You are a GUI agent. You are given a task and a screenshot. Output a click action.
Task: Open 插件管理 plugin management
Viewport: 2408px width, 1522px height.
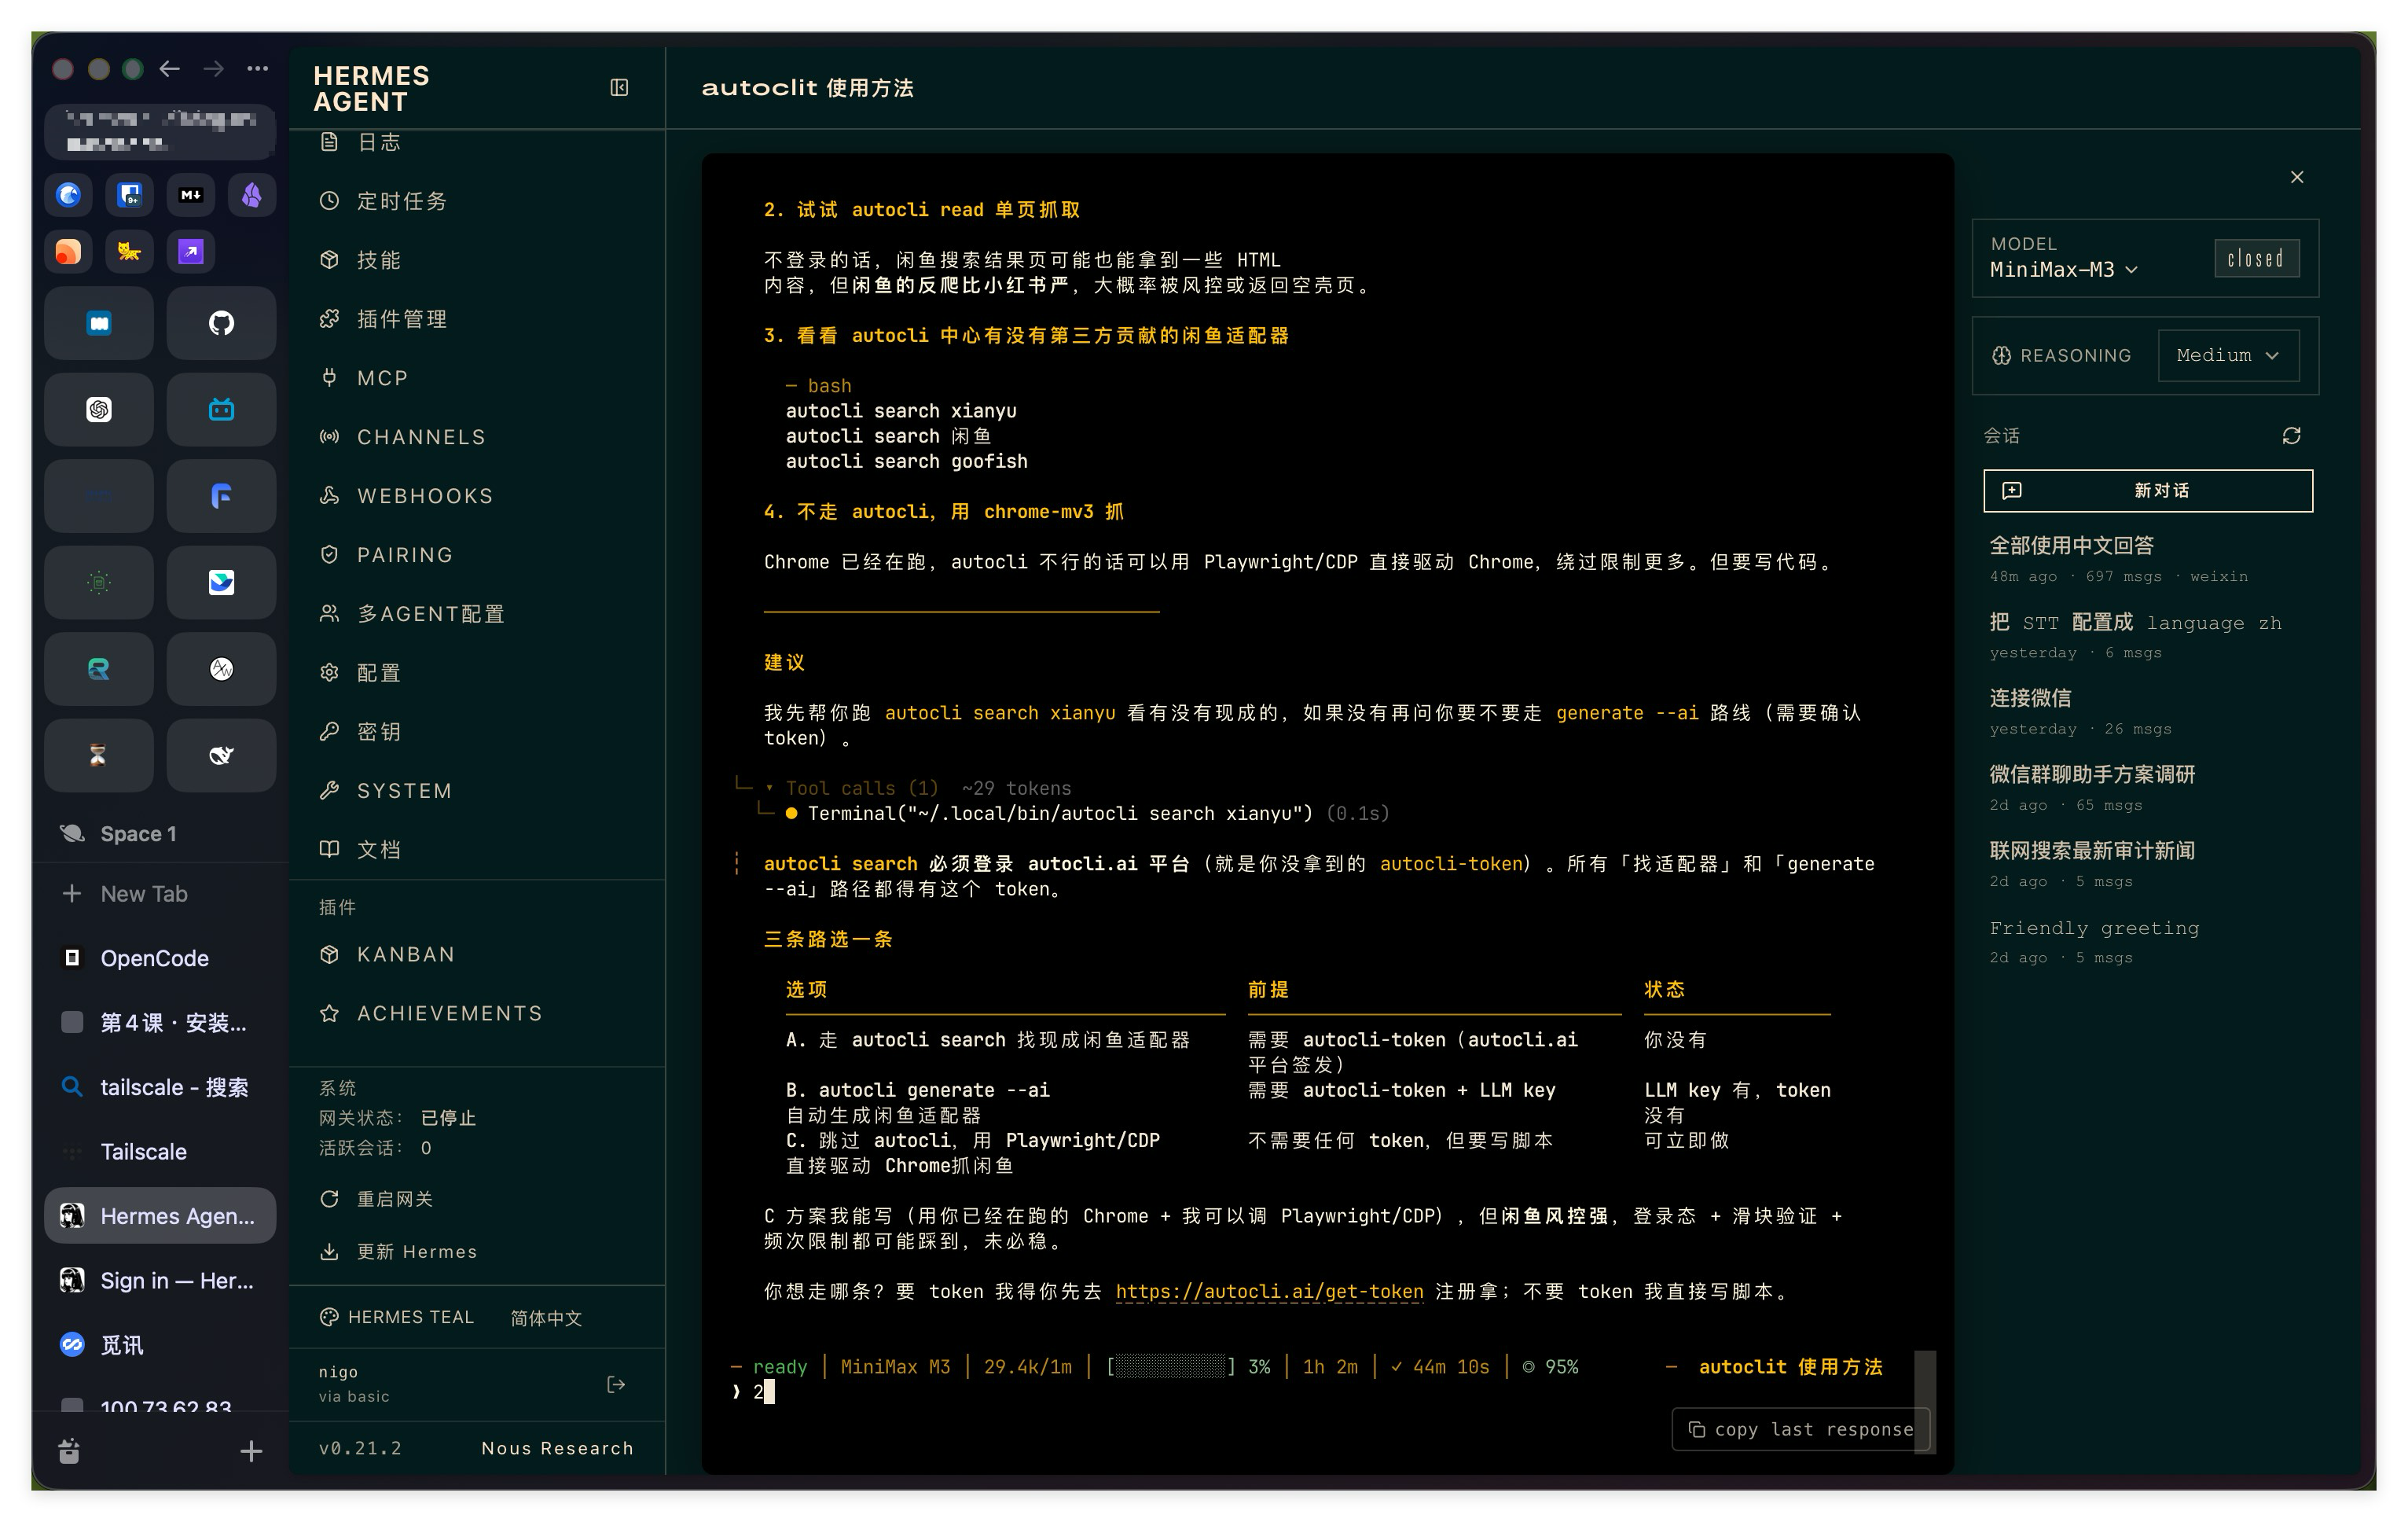pyautogui.click(x=477, y=319)
